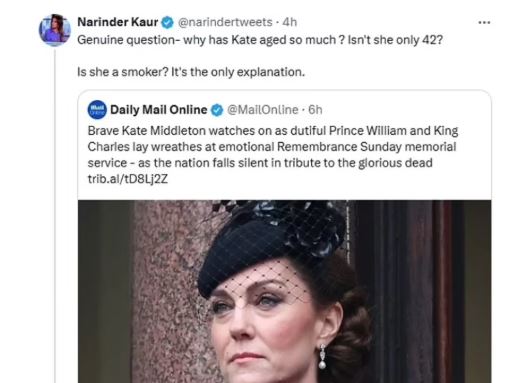Image resolution: width=527 pixels, height=383 pixels.
Task: Open the Daily Mail Online account name
Action: pyautogui.click(x=159, y=110)
